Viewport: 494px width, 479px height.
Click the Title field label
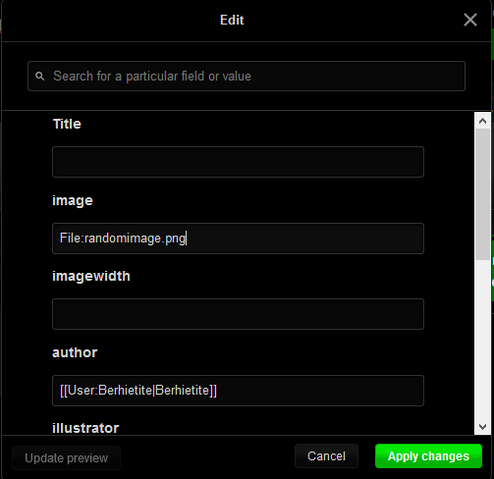67,124
